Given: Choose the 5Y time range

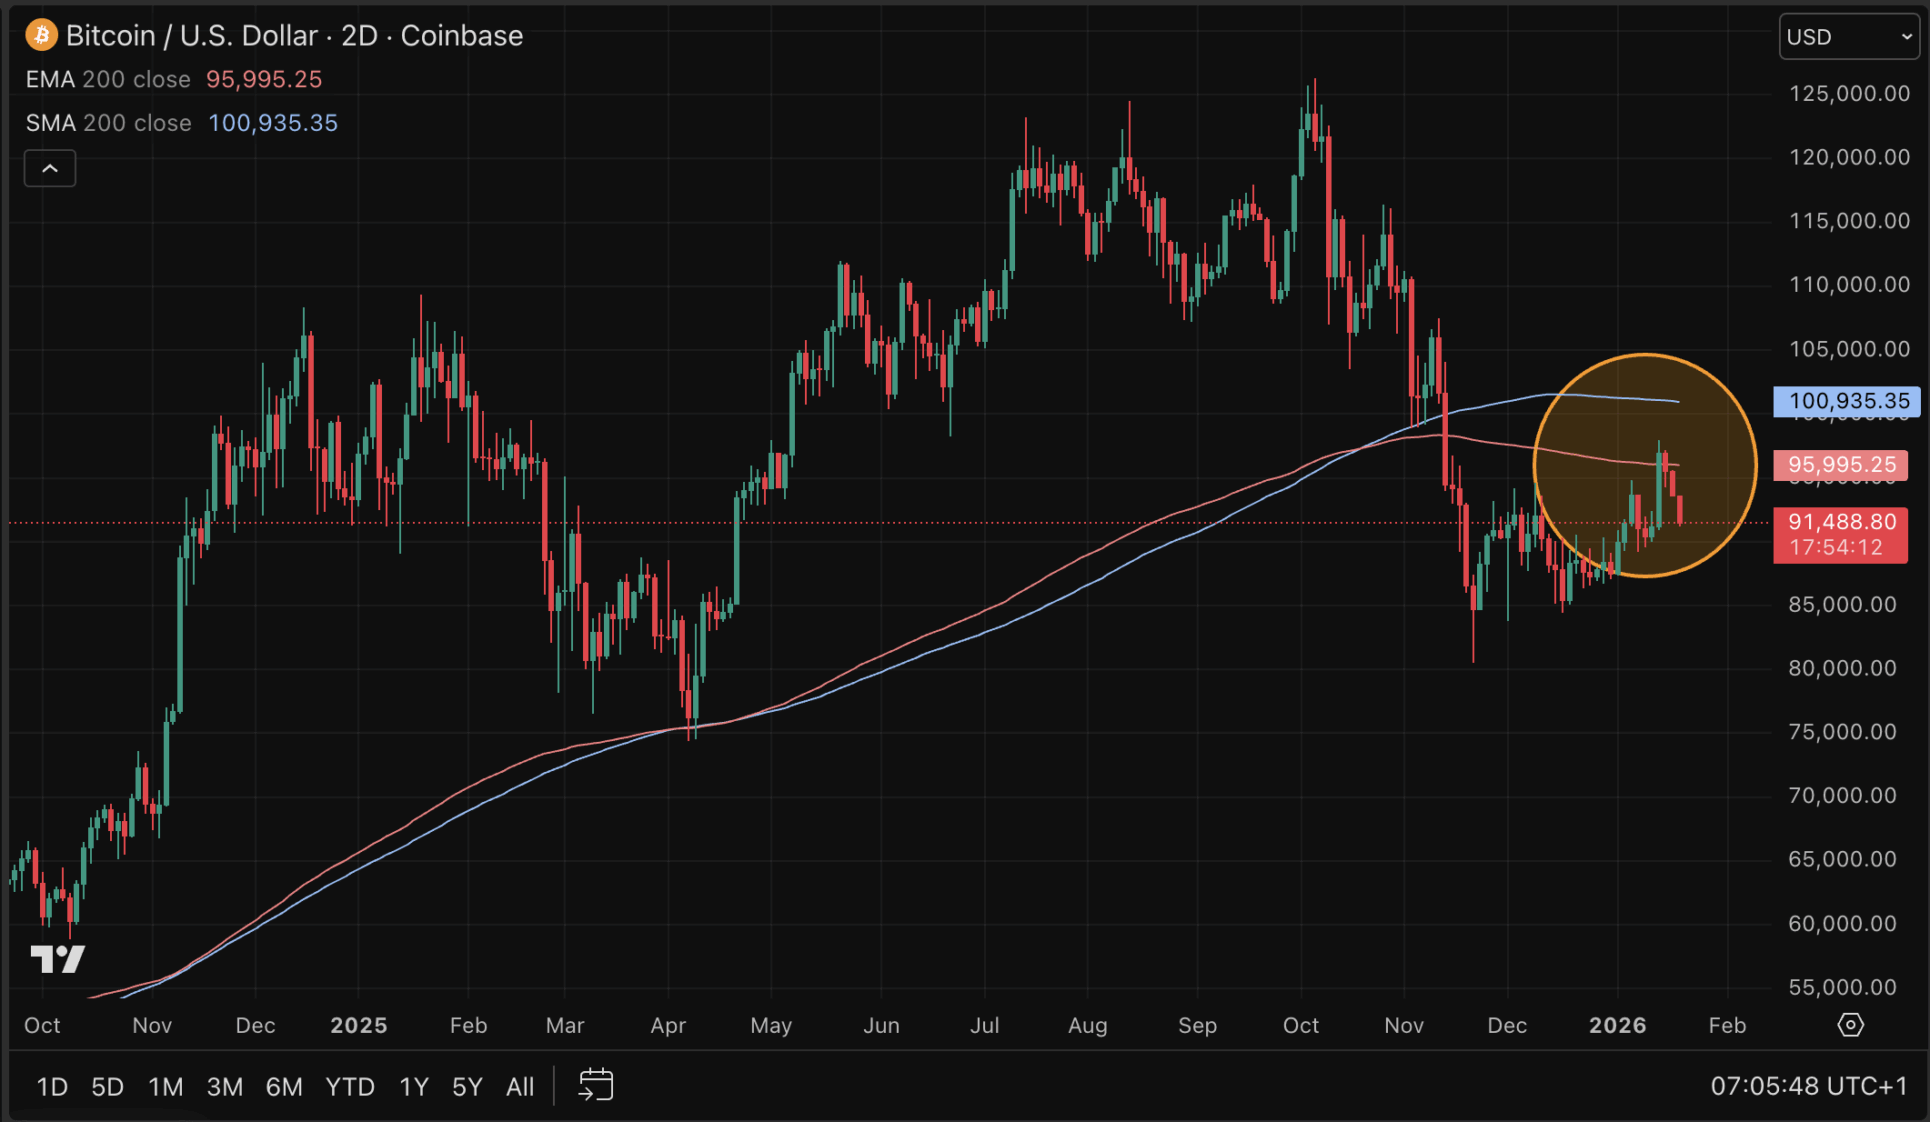Looking at the screenshot, I should pos(467,1087).
